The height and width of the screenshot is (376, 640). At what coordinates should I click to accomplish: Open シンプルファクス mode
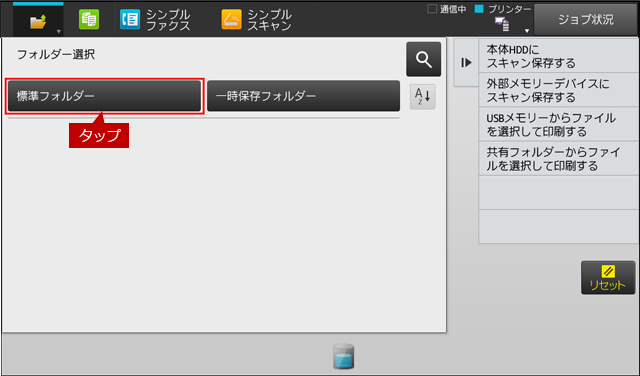tap(155, 20)
